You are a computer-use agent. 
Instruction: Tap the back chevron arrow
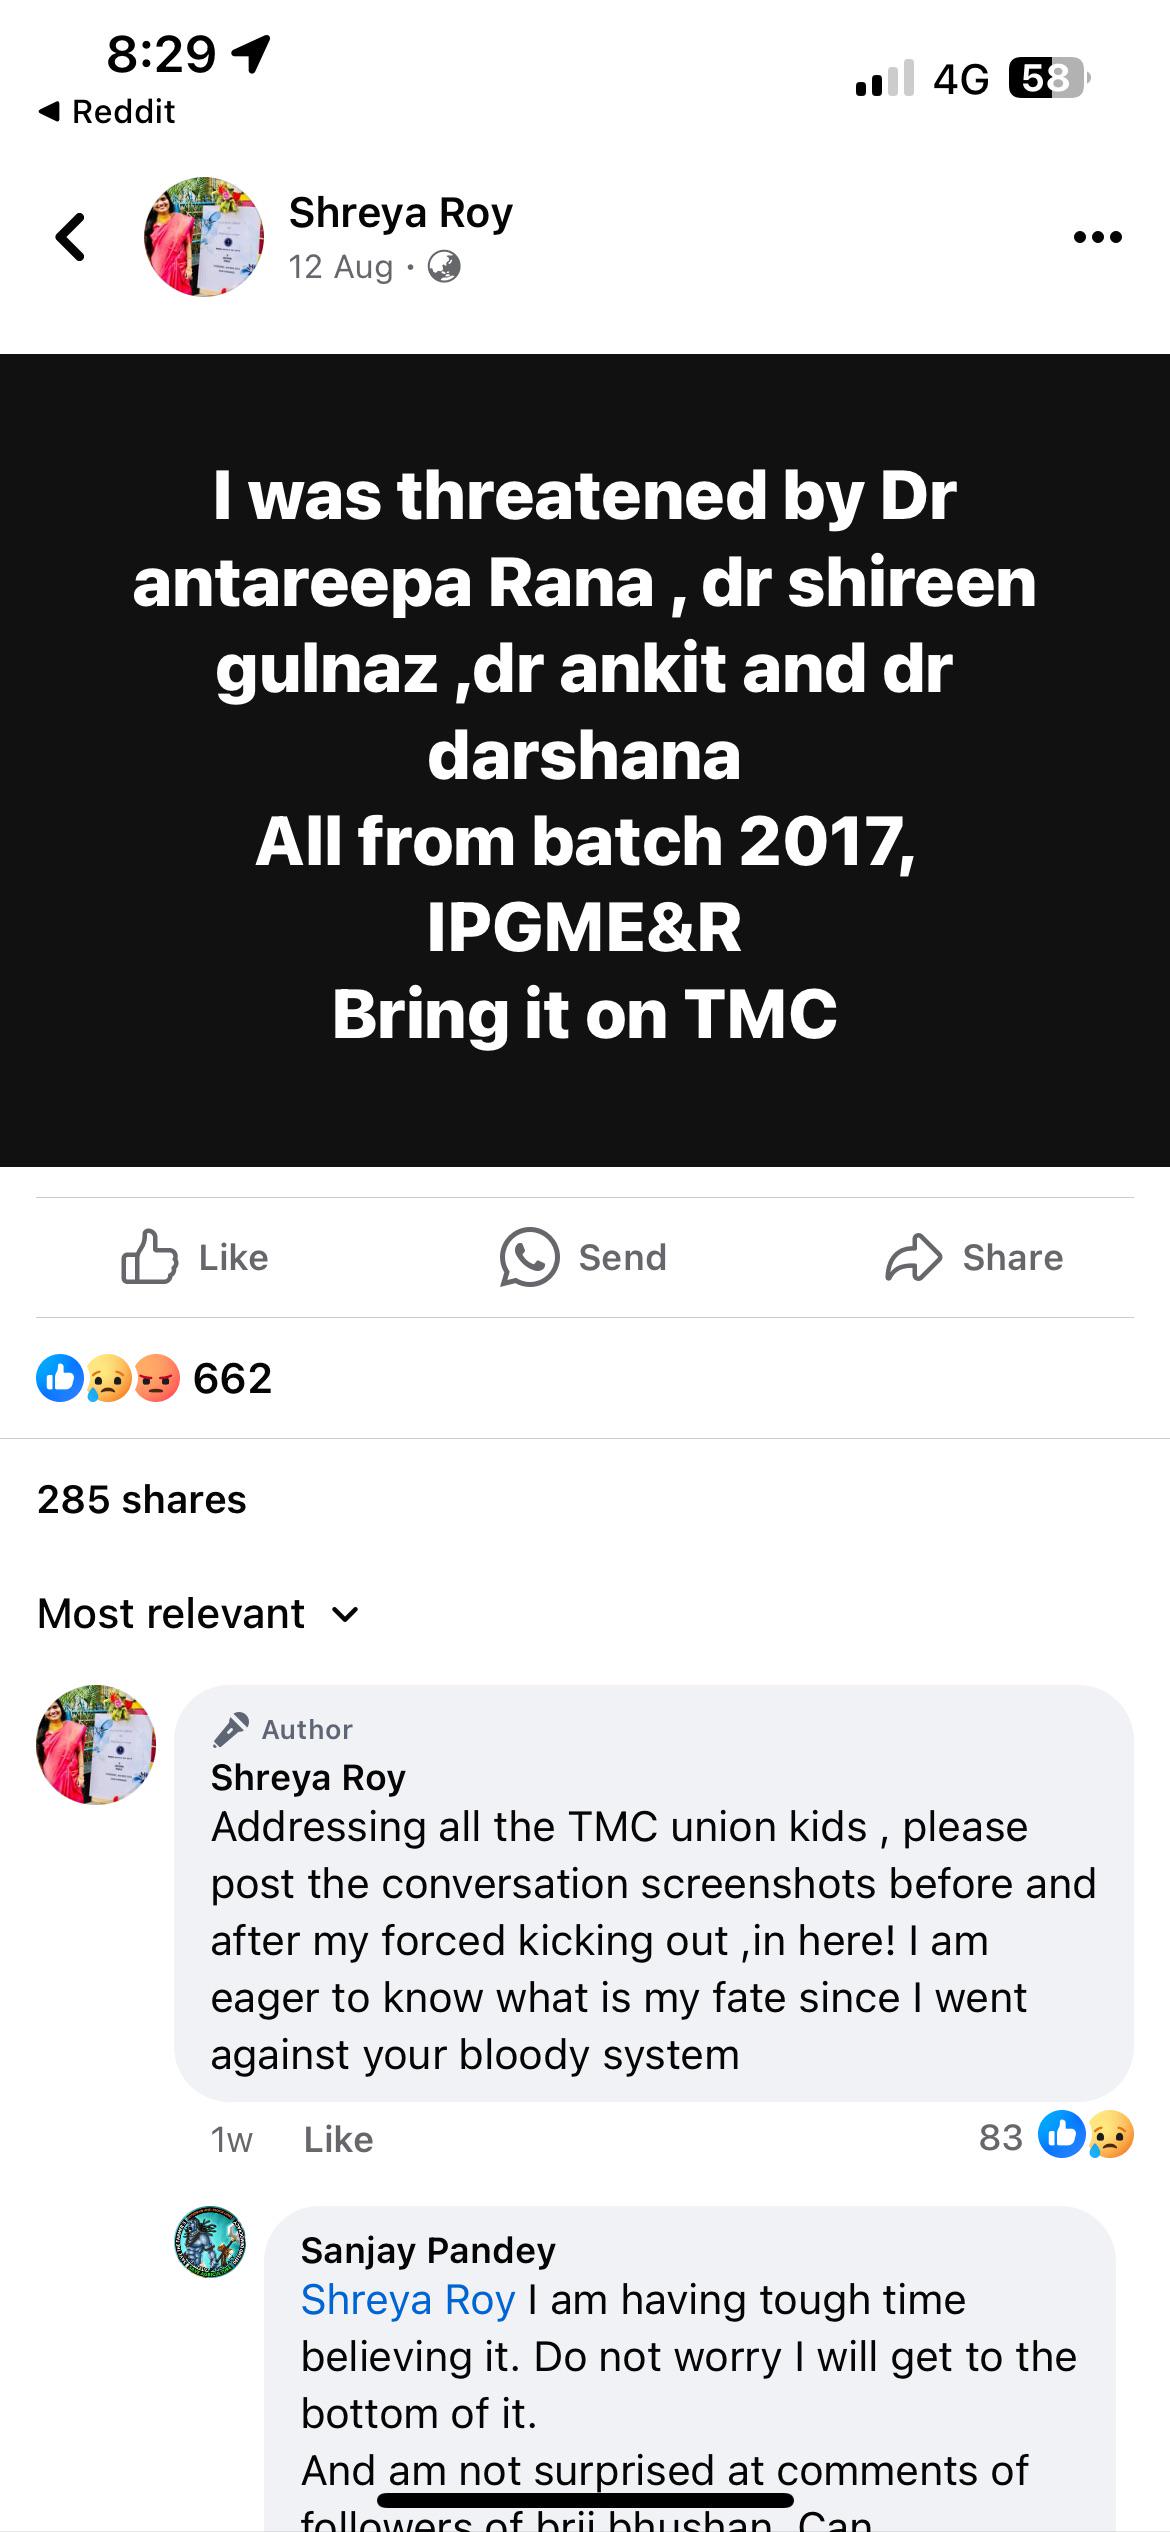(70, 237)
